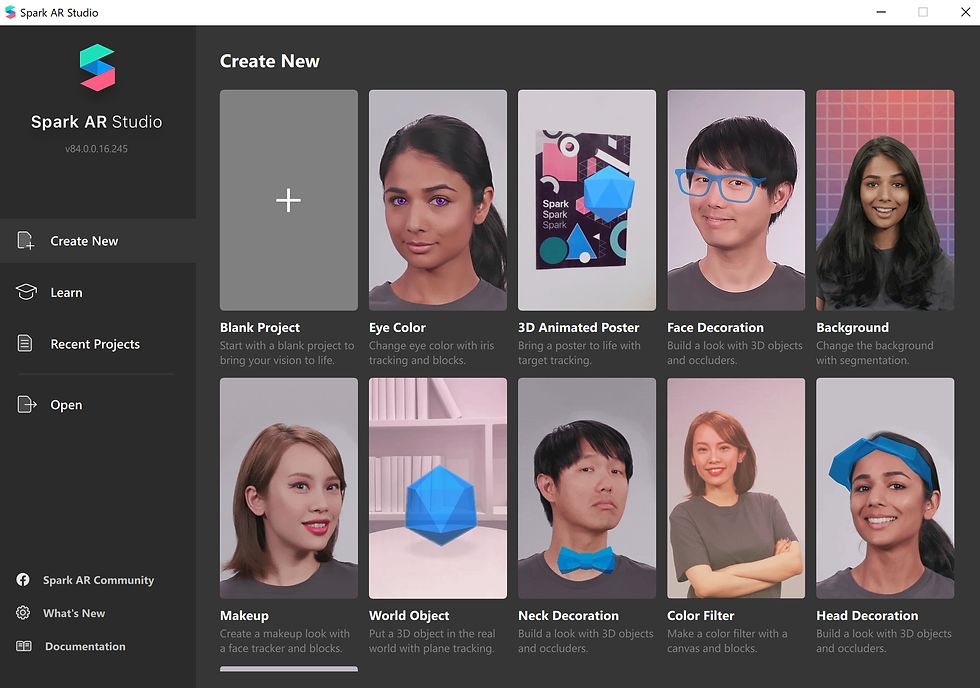Switch to the Learn section
The width and height of the screenshot is (980, 688).
98,292
